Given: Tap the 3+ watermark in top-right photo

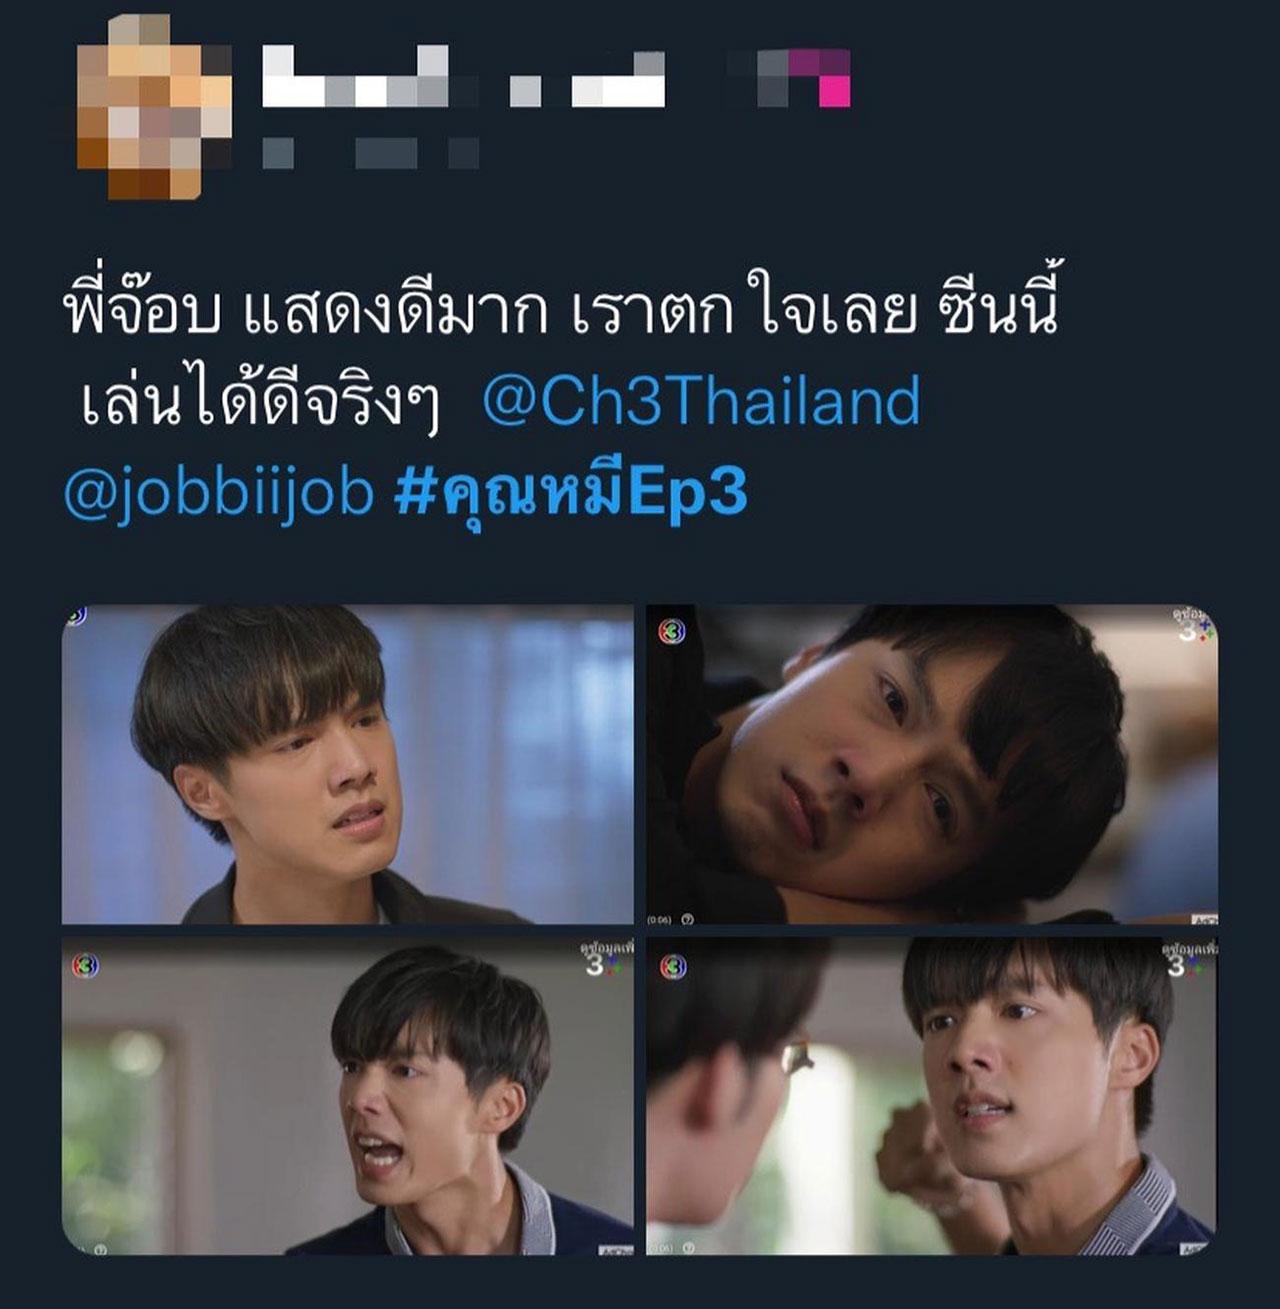Looking at the screenshot, I should point(1193,626).
